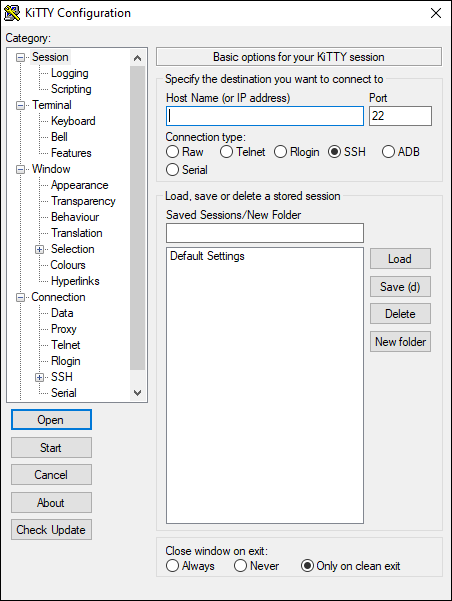
Task: Select Serial connection type radio
Action: coord(187,170)
